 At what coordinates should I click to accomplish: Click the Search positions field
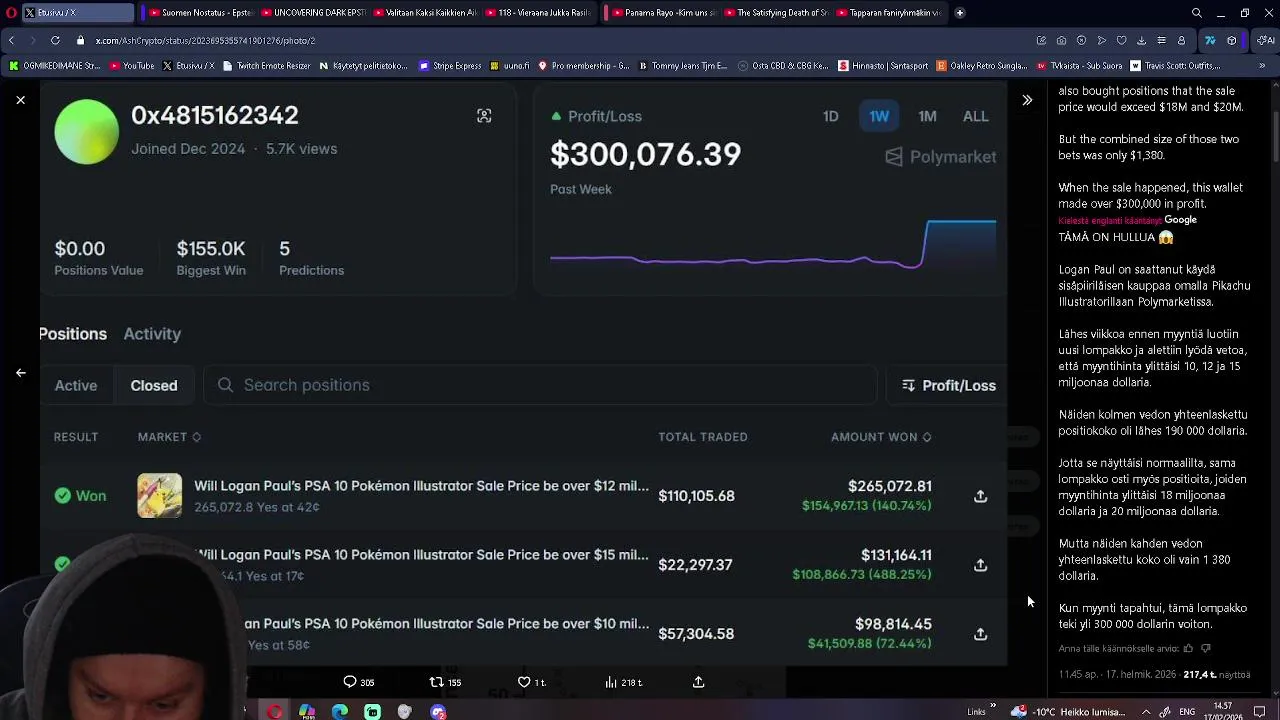(x=540, y=385)
